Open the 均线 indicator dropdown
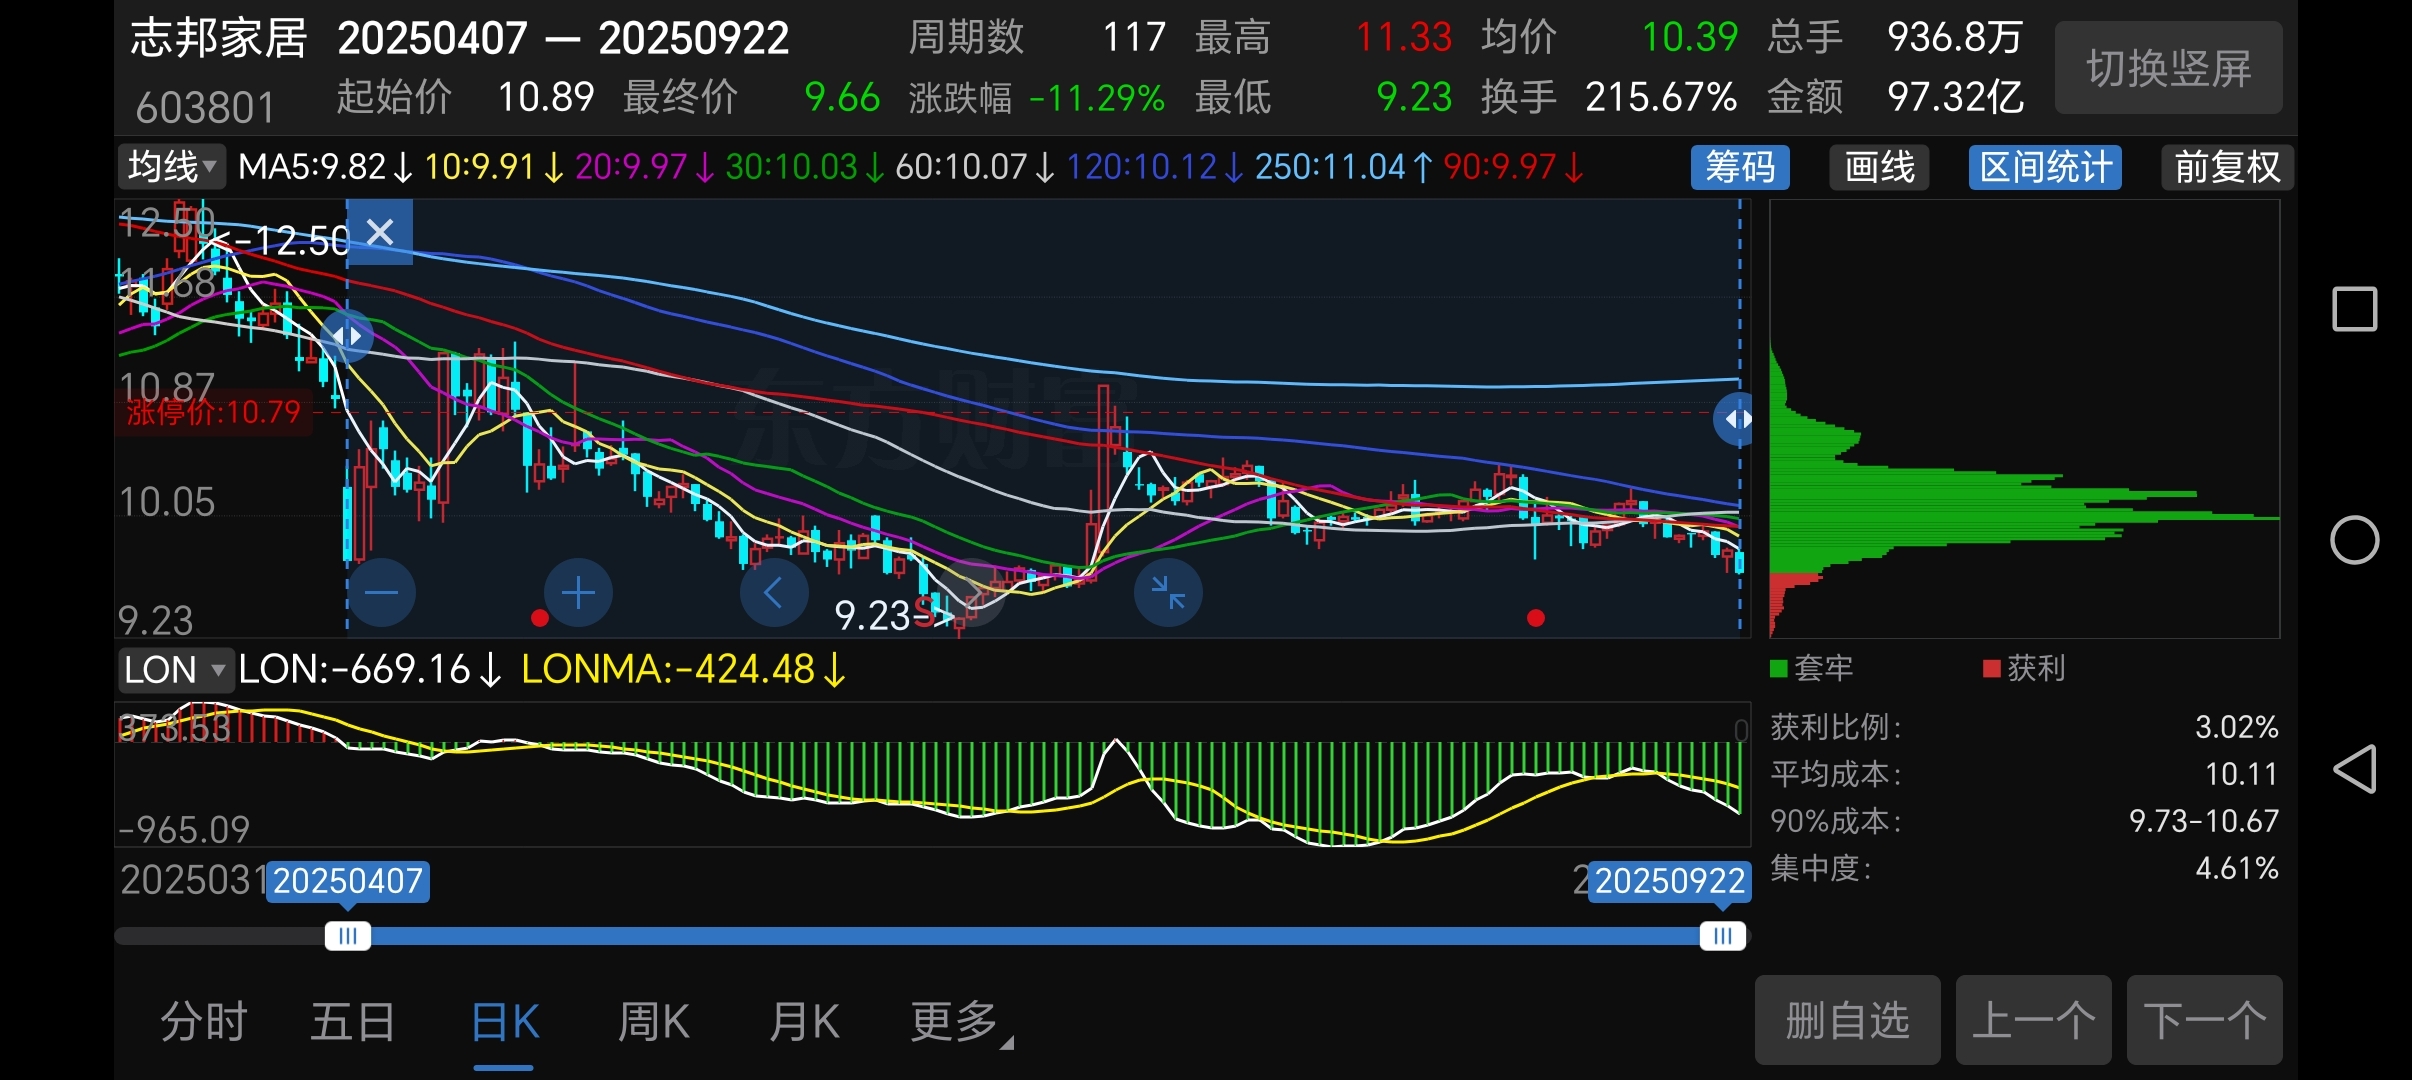Viewport: 2412px width, 1080px height. click(x=172, y=166)
